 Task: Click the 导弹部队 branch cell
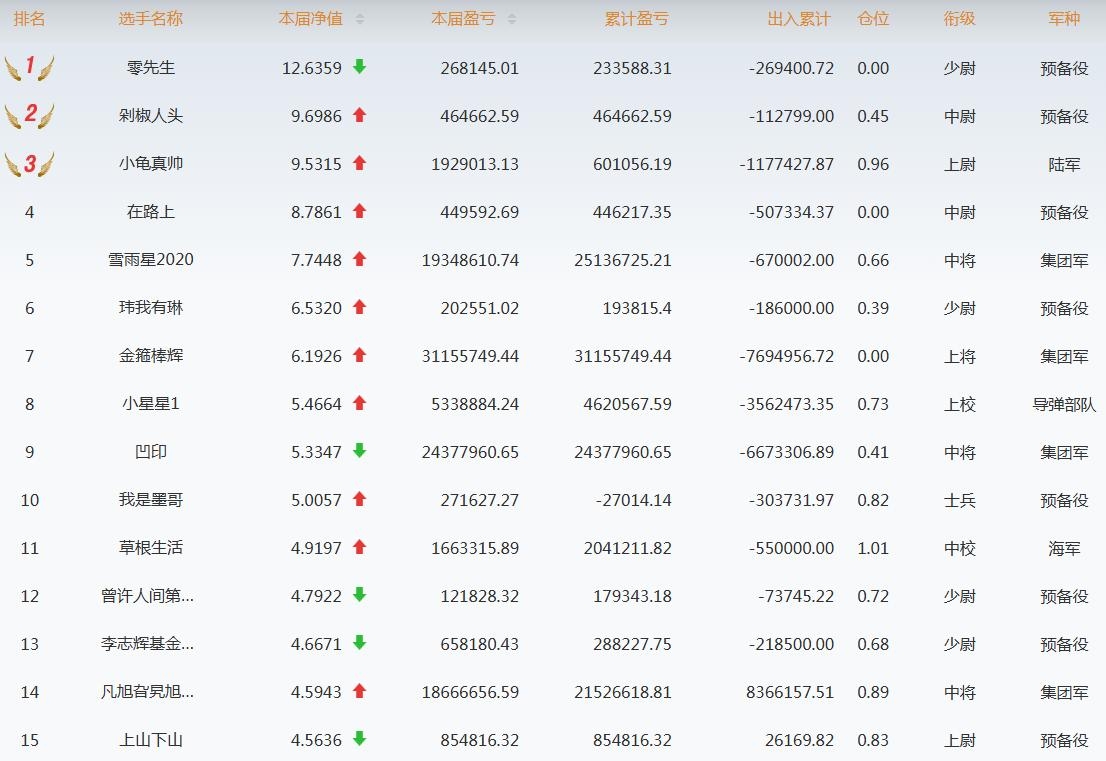click(x=1064, y=404)
